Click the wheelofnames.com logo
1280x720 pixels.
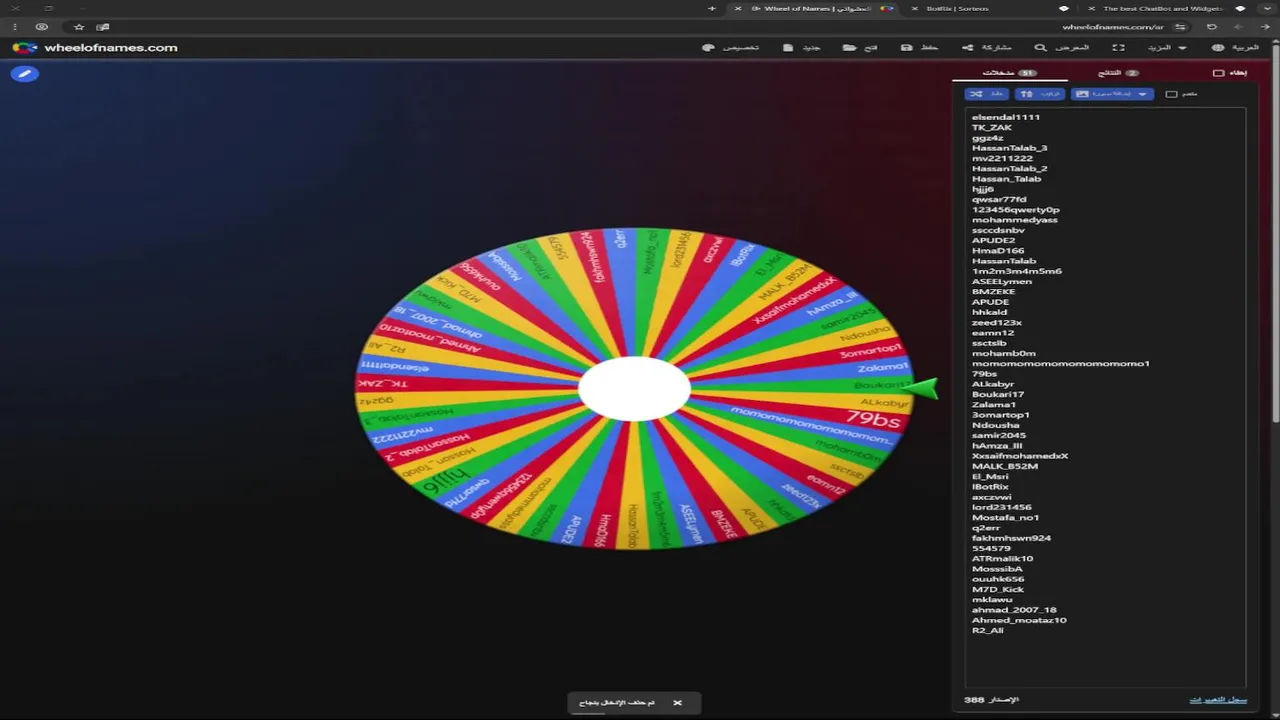point(95,47)
